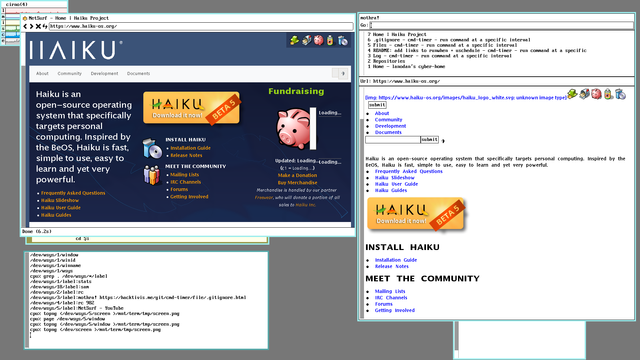Select history entry '7 Home | Haiku Project' in mothra
The width and height of the screenshot is (640, 360).
[x=397, y=35]
